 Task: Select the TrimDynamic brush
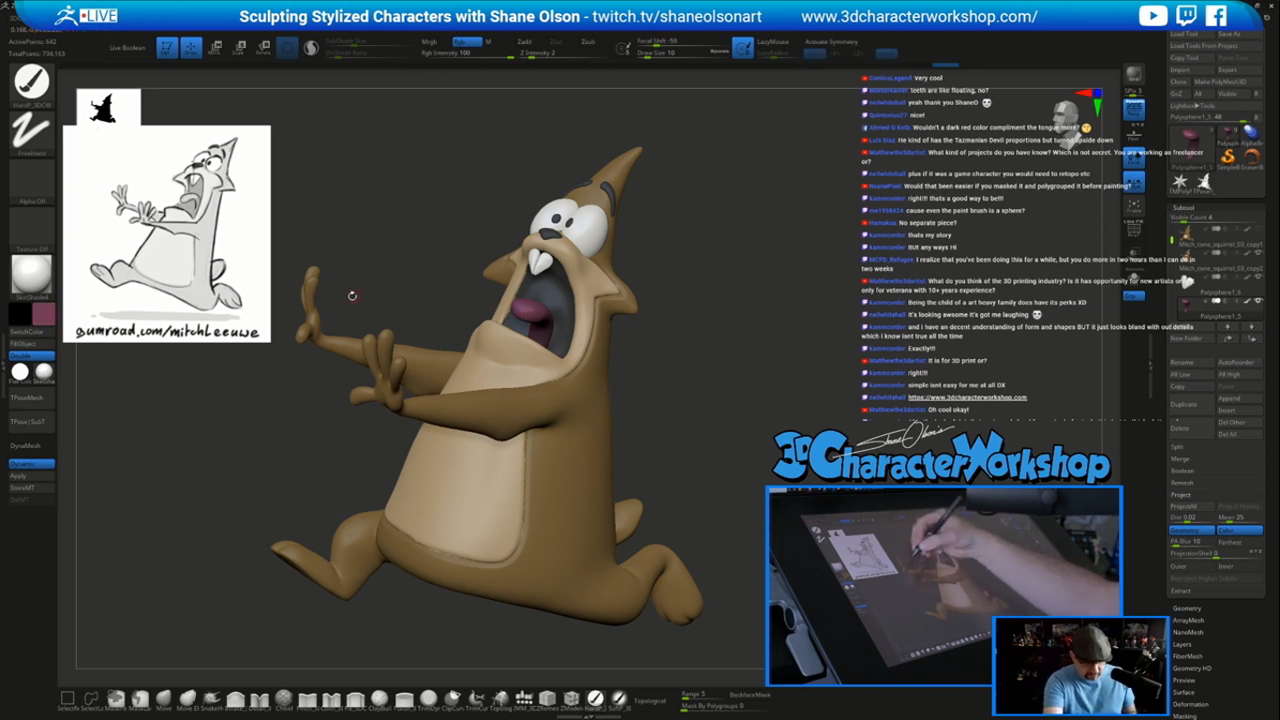click(428, 699)
